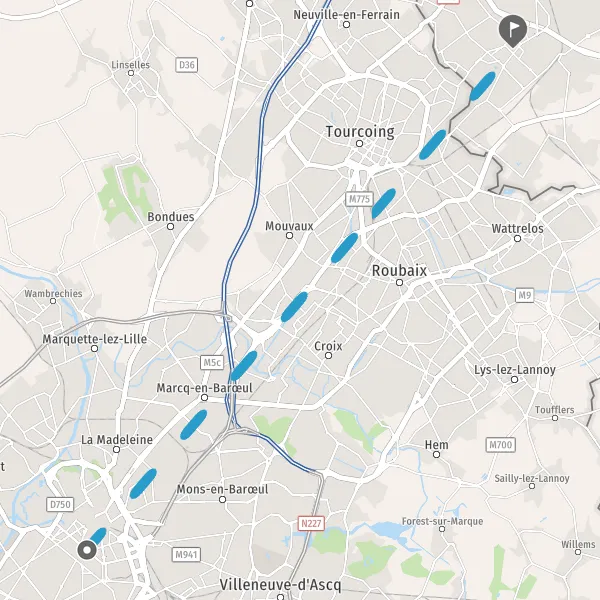Click the Marcq-en-Barœul town label
Image resolution: width=600 pixels, height=600 pixels.
point(204,388)
